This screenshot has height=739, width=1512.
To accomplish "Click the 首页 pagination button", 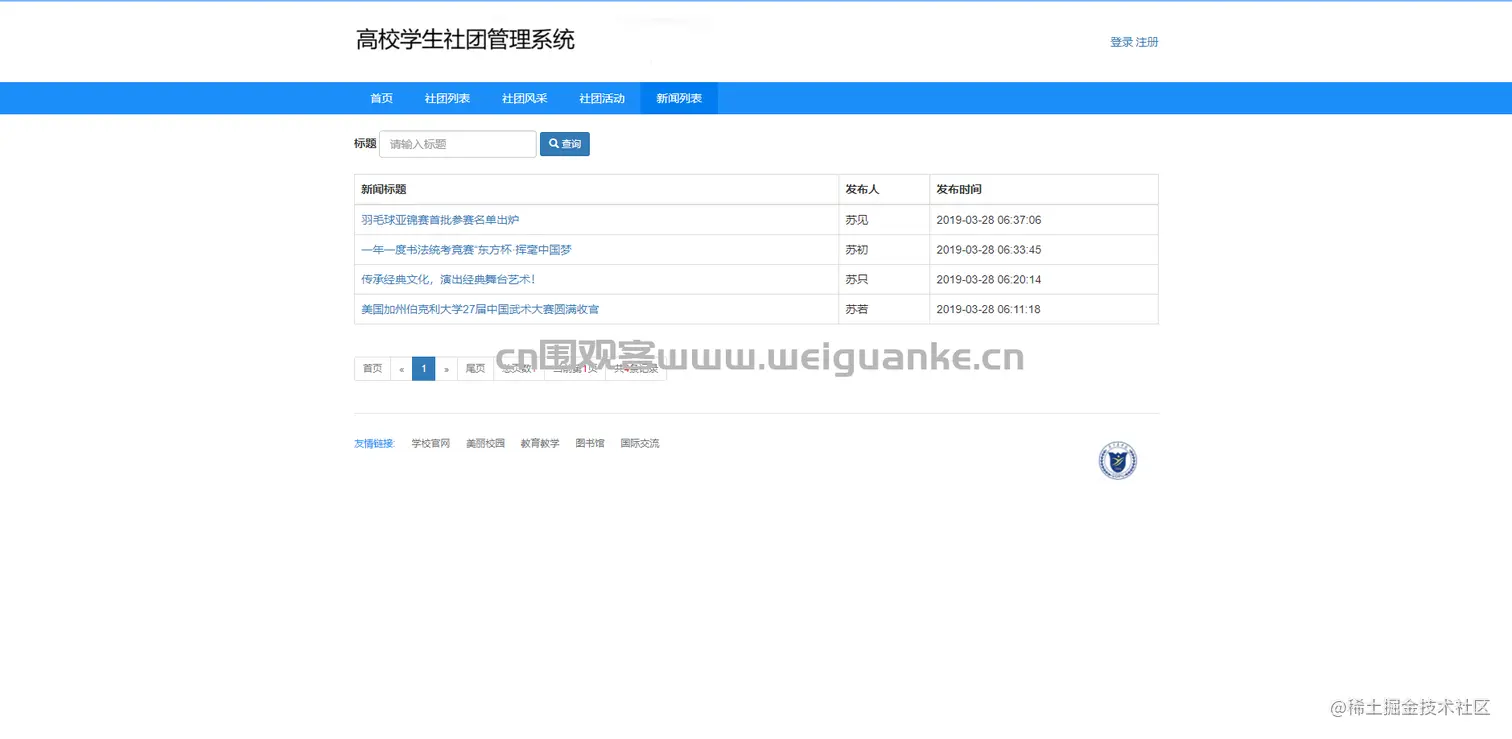I will (372, 369).
